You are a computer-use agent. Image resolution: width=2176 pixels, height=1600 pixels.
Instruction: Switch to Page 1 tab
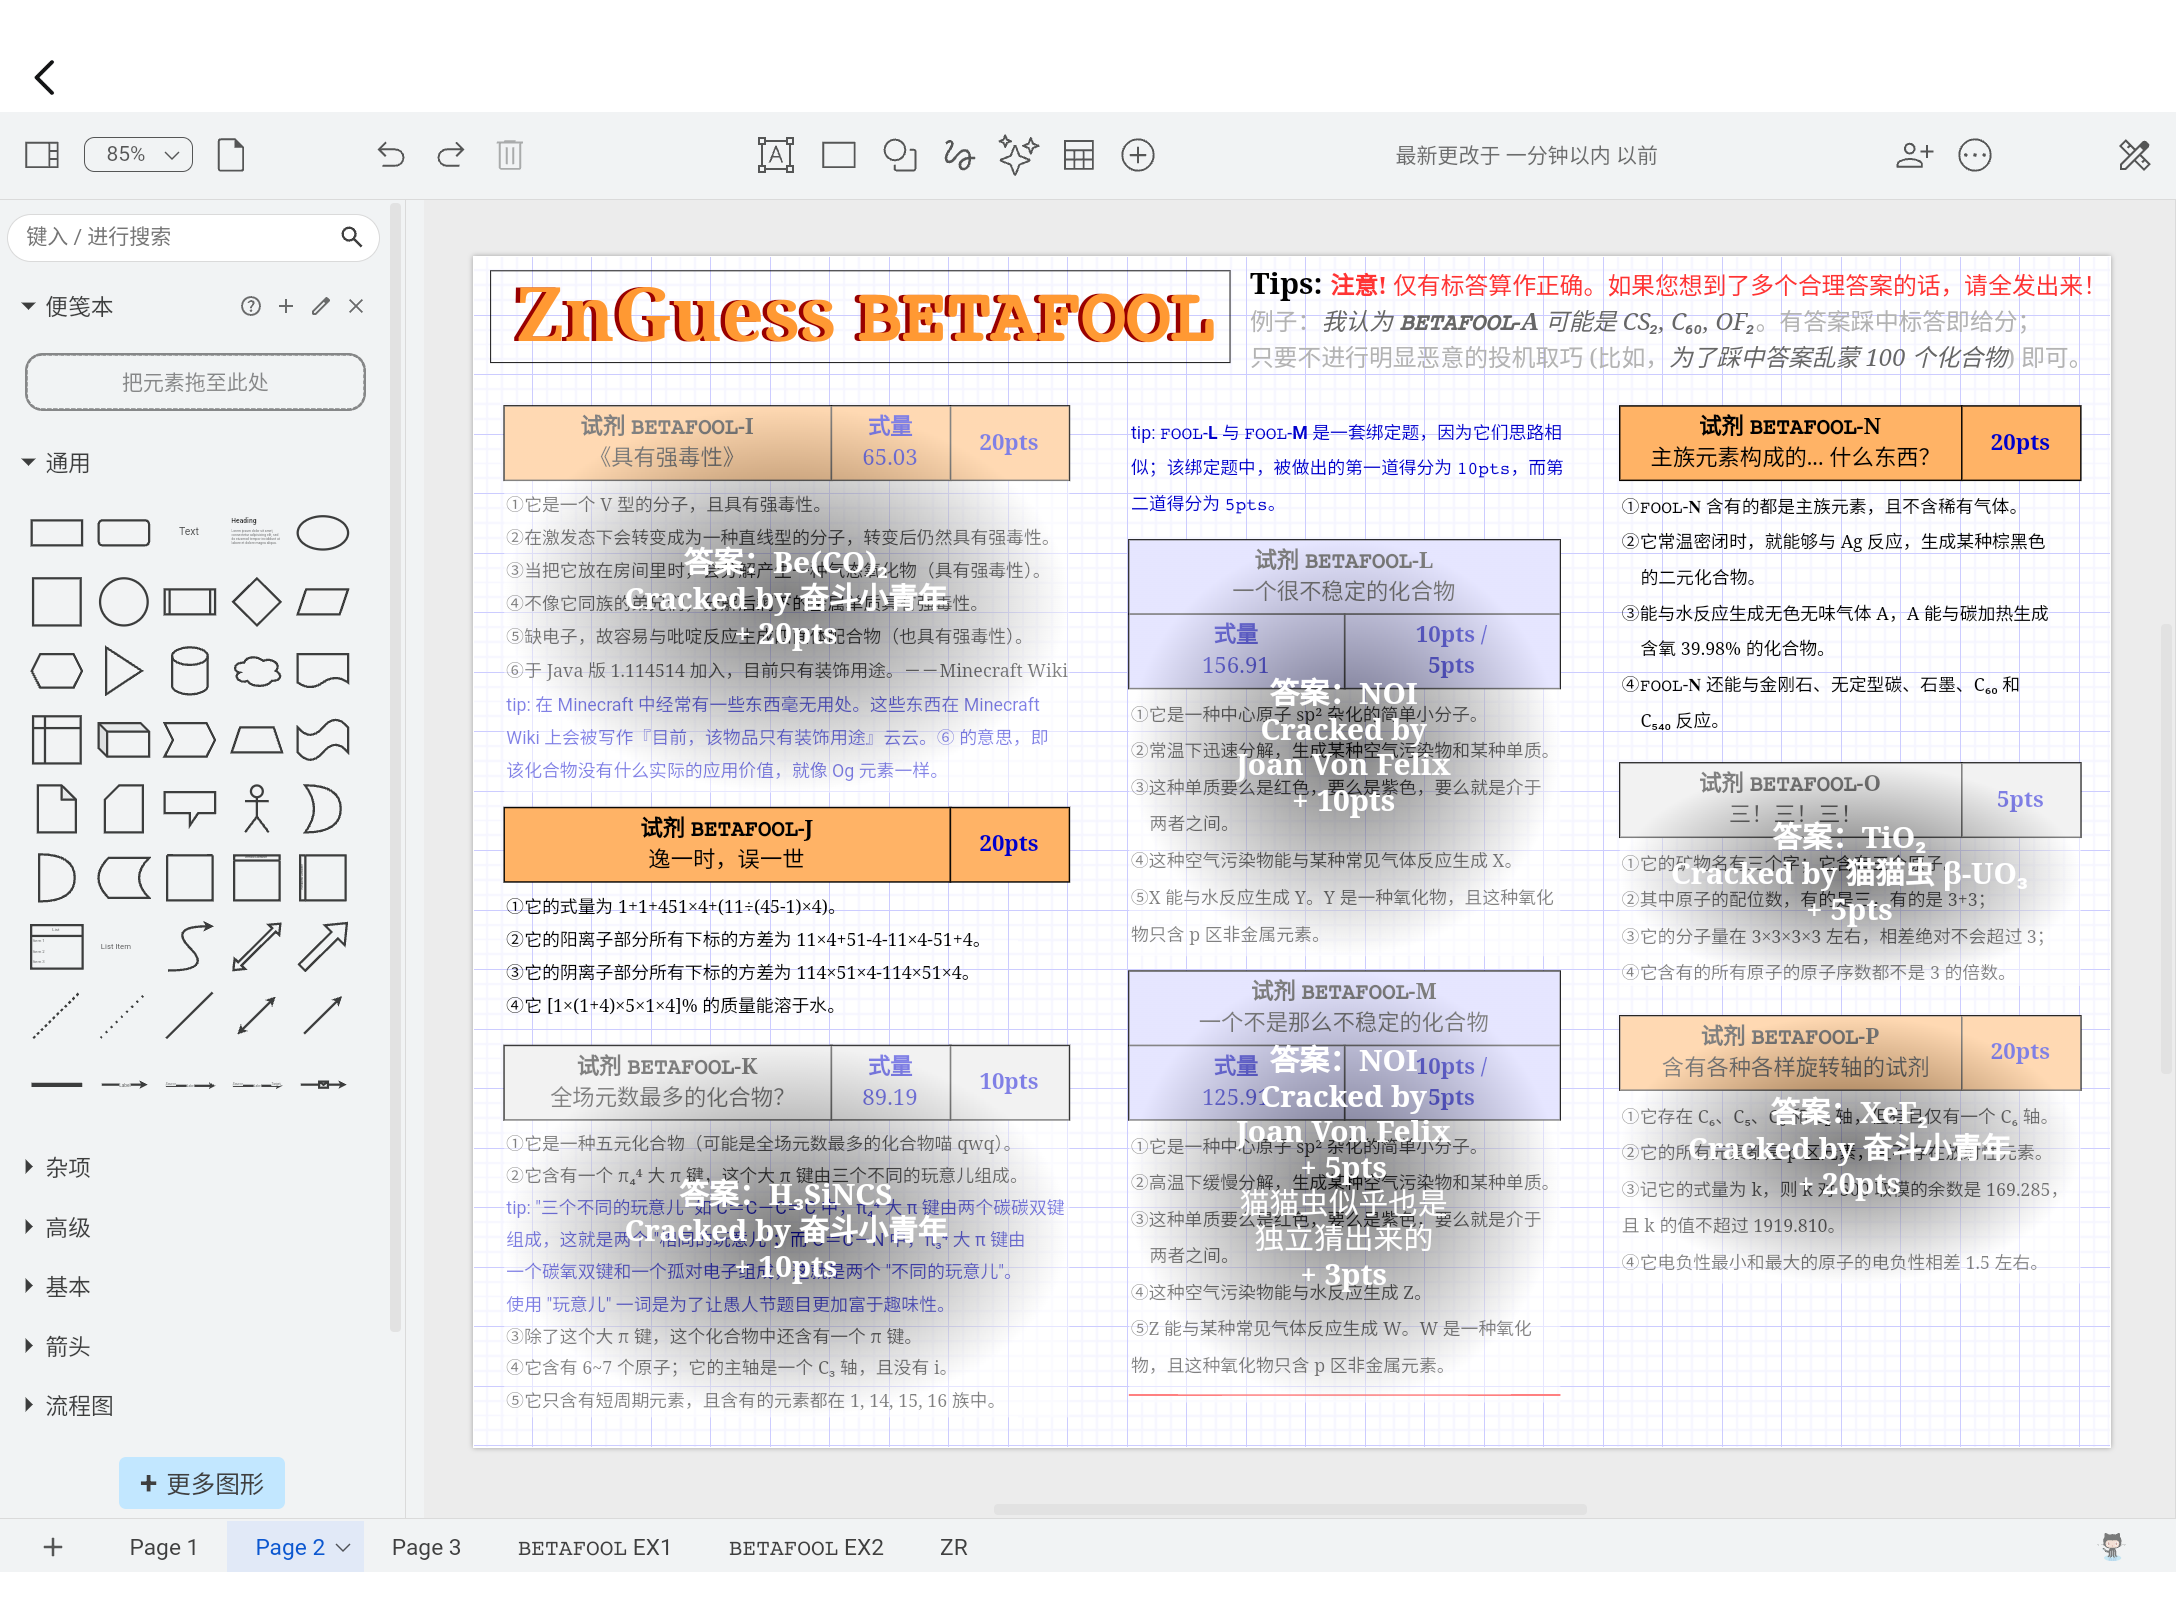(163, 1547)
